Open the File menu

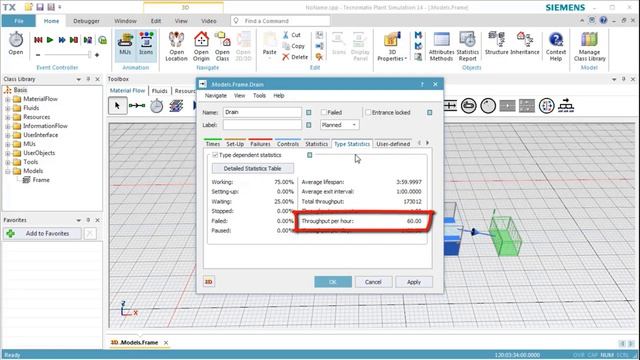(x=19, y=21)
